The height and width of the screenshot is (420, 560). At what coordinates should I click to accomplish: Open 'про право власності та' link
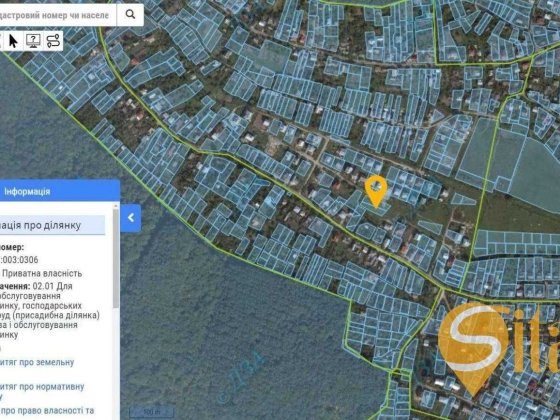point(47,411)
